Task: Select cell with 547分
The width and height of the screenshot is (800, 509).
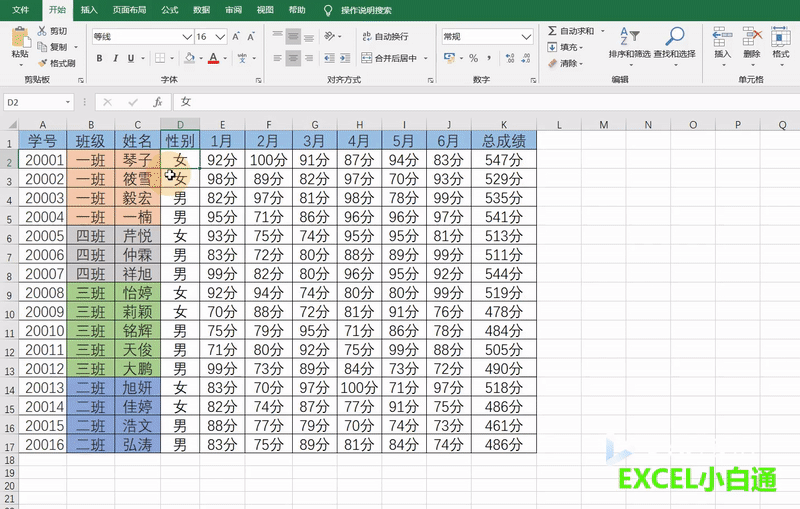Action: coord(504,160)
